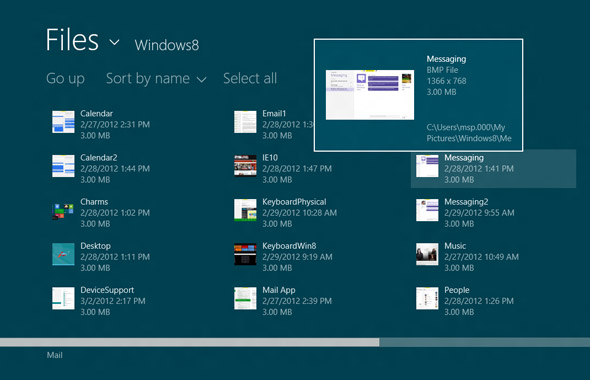Click the Messaging2 file name

coord(466,202)
